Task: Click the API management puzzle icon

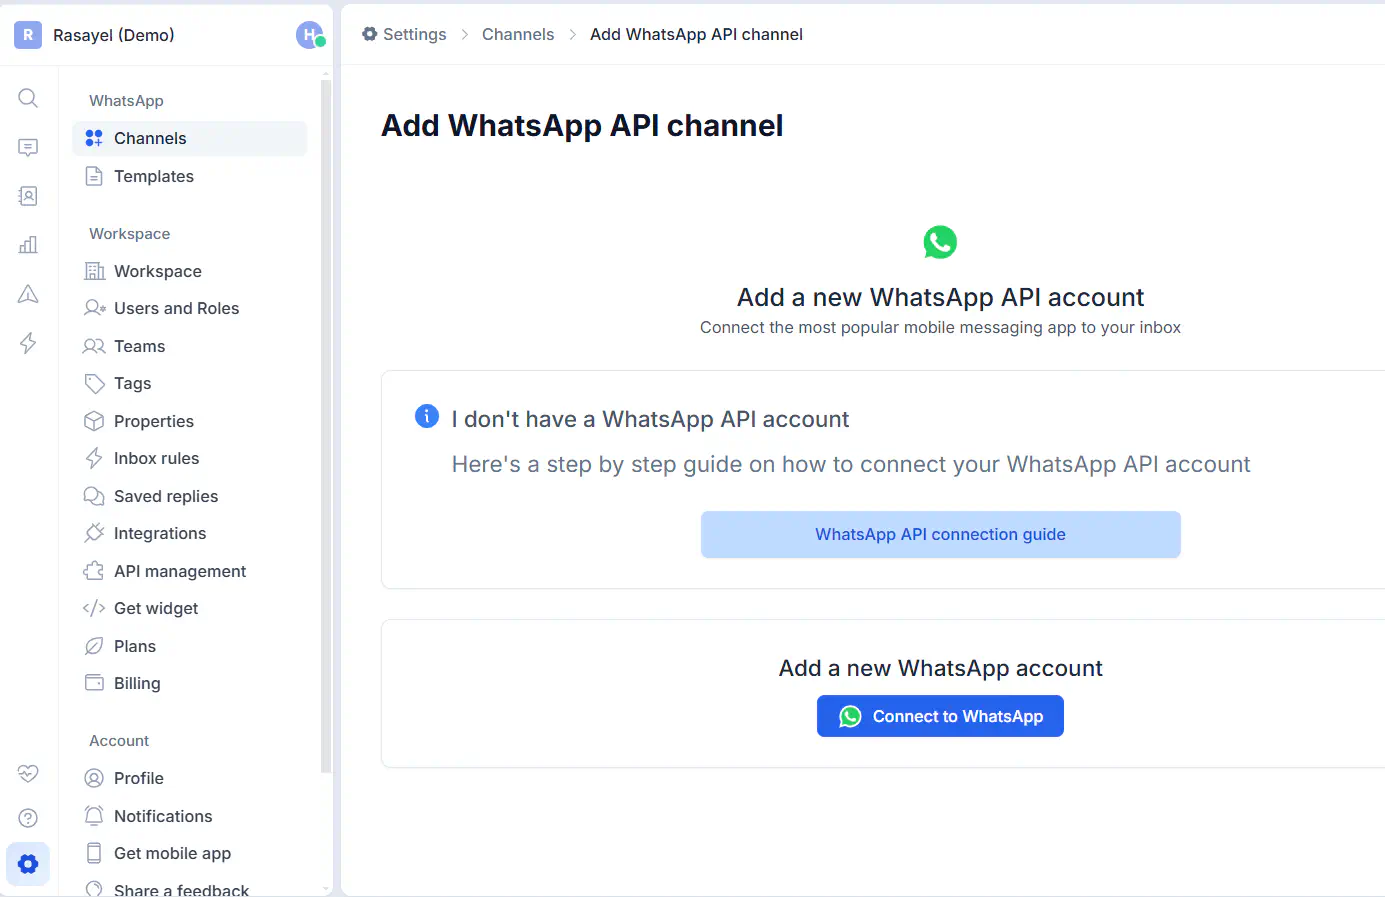Action: pos(94,571)
